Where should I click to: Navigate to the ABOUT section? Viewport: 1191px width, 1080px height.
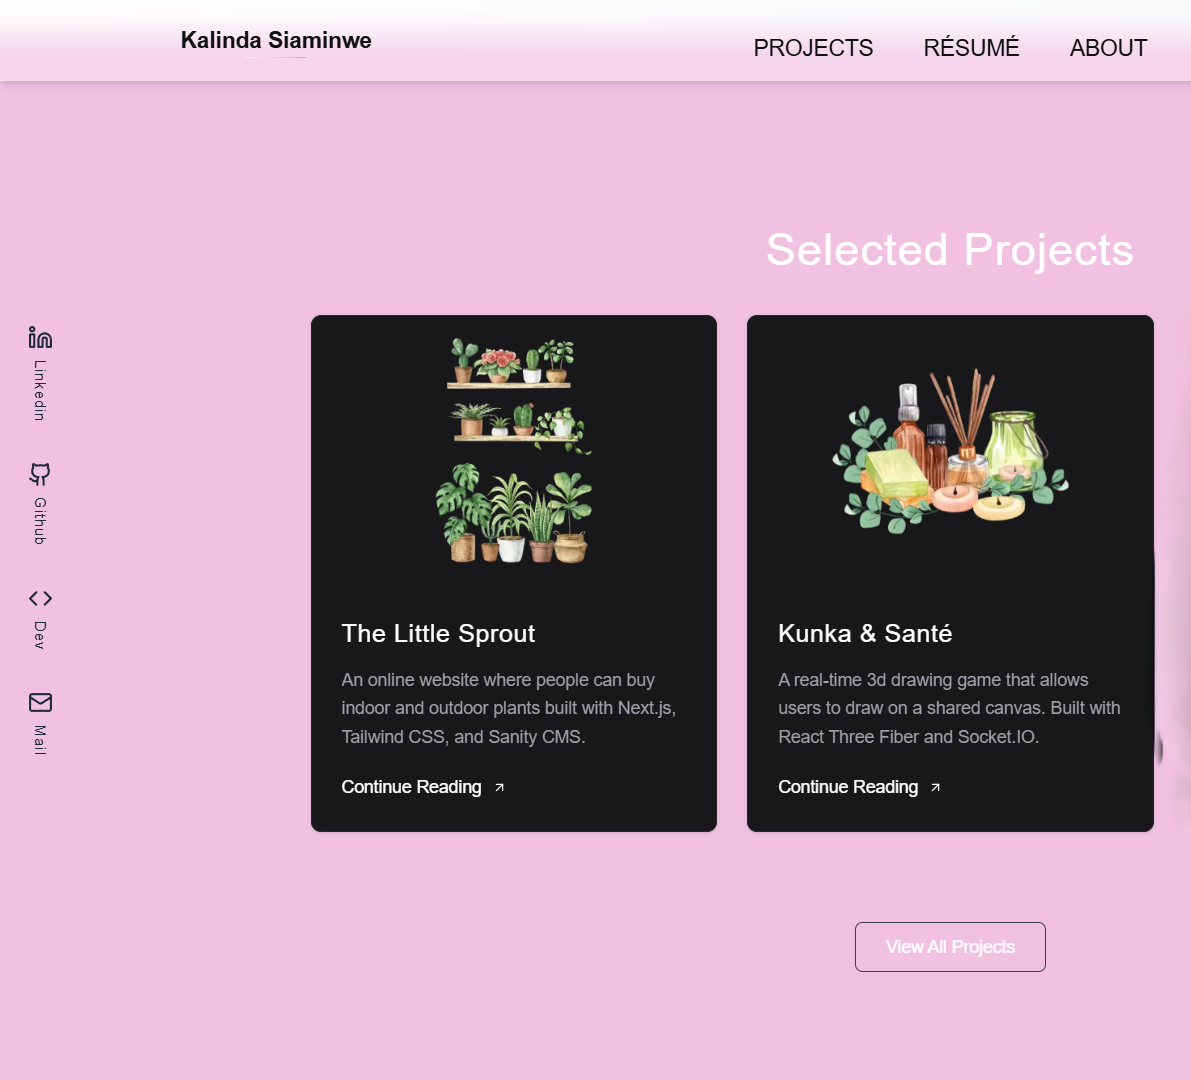pos(1108,47)
